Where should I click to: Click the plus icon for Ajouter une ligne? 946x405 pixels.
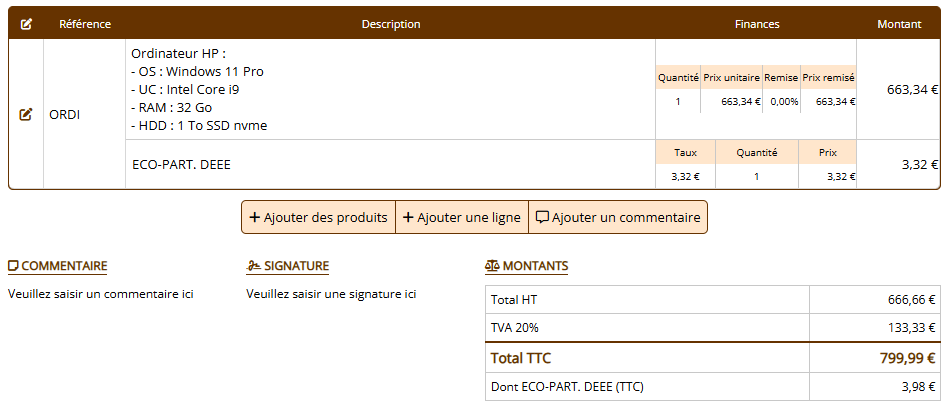point(408,217)
